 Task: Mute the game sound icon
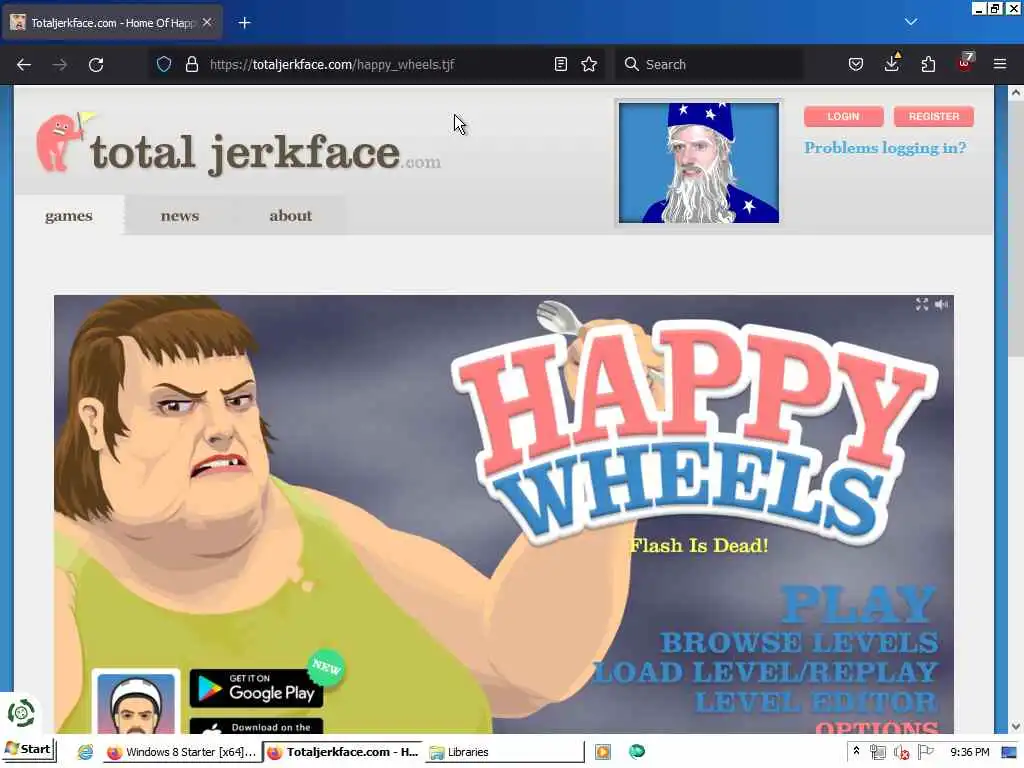(941, 304)
